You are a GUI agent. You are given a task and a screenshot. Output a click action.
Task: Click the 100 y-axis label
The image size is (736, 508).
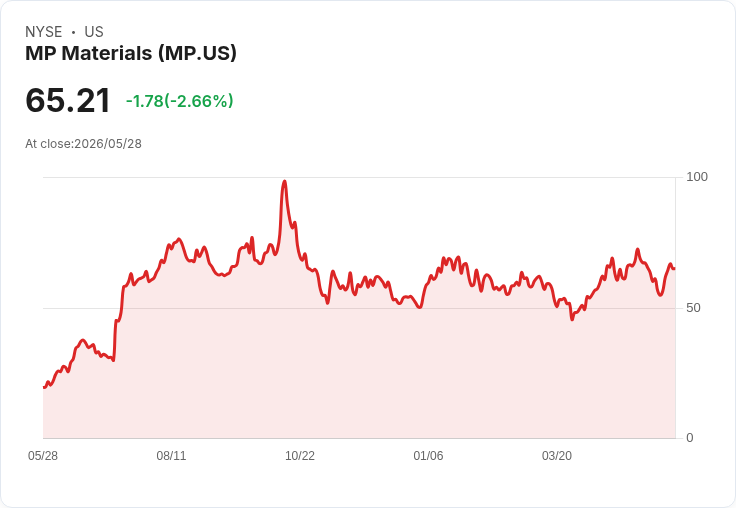[x=697, y=177]
